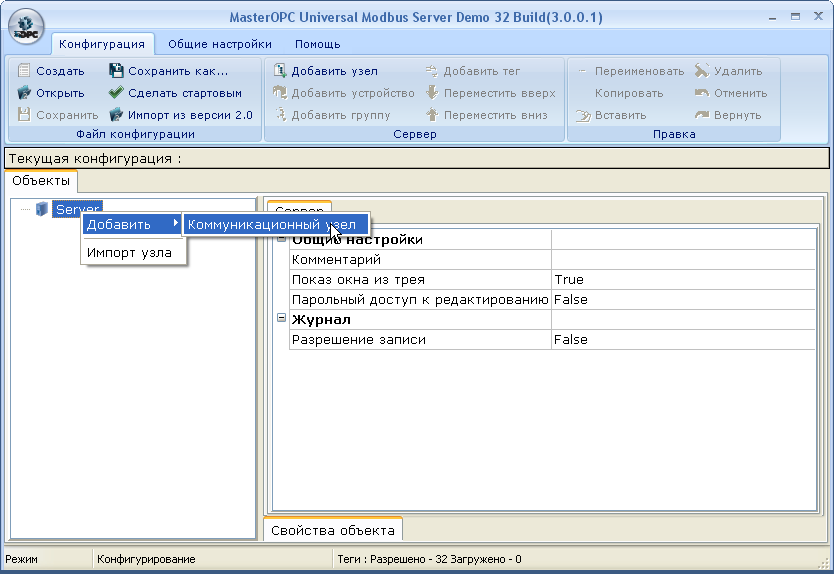Click the Разрешение записи property name
Screen dimensions: 834x574
pos(359,340)
